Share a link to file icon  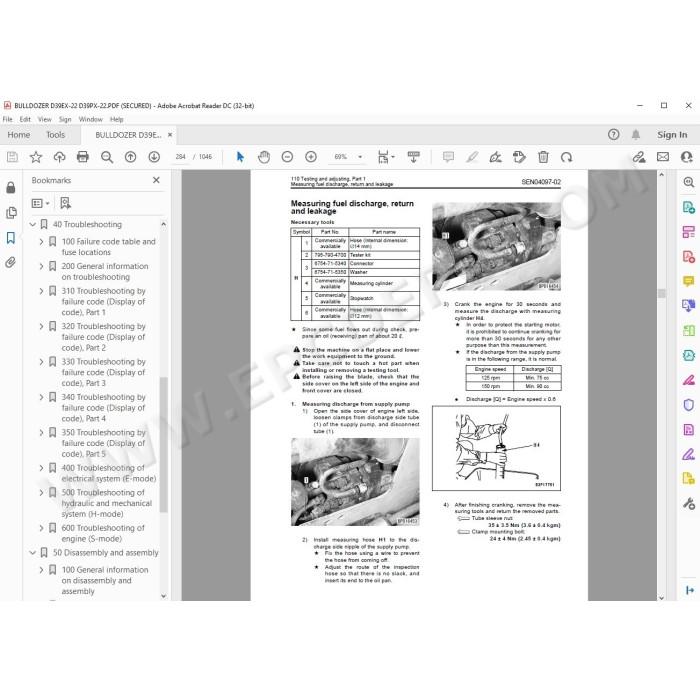639,157
